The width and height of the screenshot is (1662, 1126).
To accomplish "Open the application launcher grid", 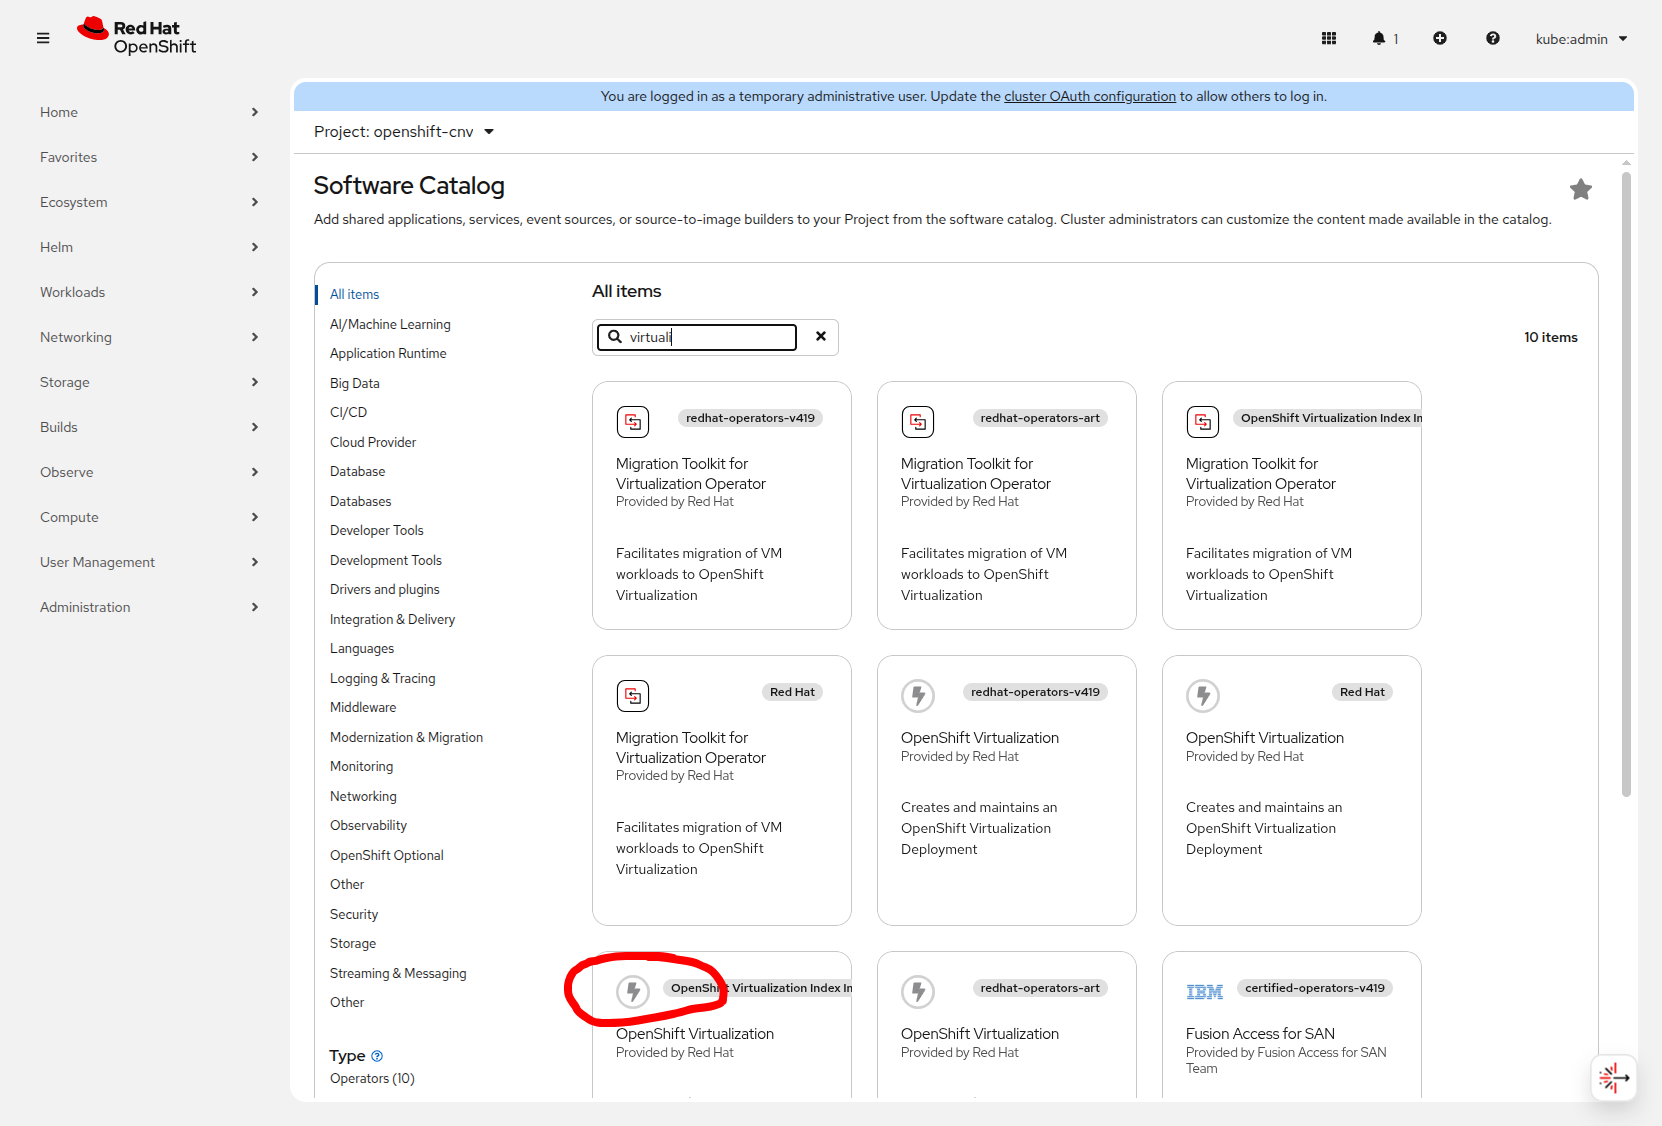I will tap(1329, 38).
